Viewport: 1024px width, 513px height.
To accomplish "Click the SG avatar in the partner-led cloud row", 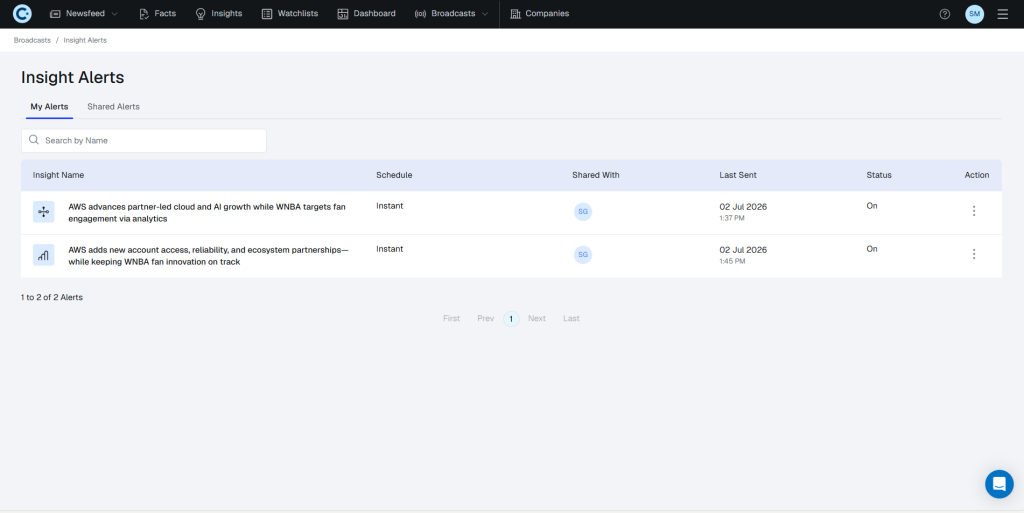I will tap(583, 211).
